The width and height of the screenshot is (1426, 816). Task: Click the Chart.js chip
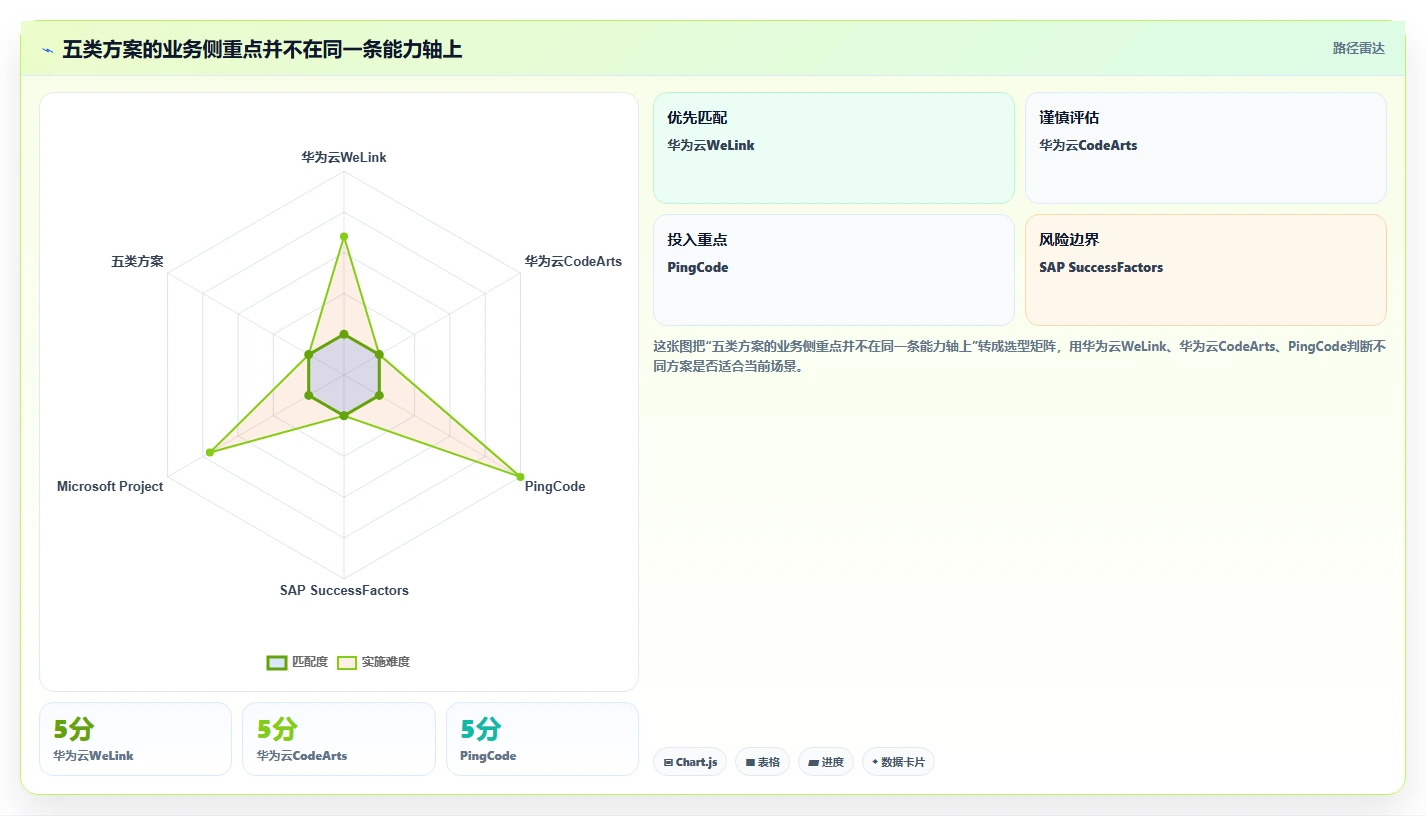point(690,762)
